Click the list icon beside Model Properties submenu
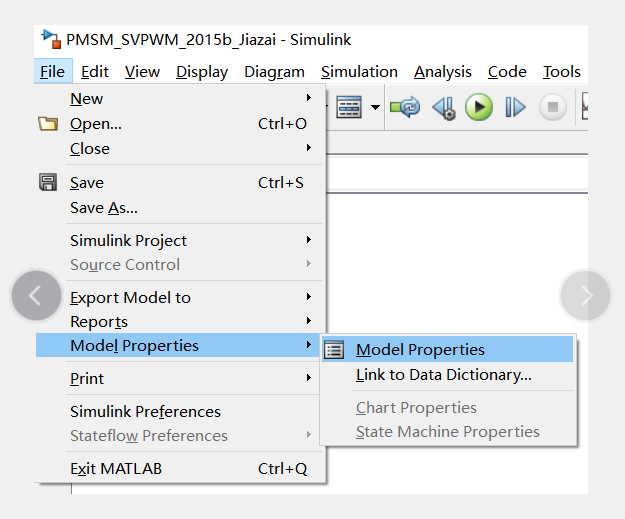 (x=334, y=350)
